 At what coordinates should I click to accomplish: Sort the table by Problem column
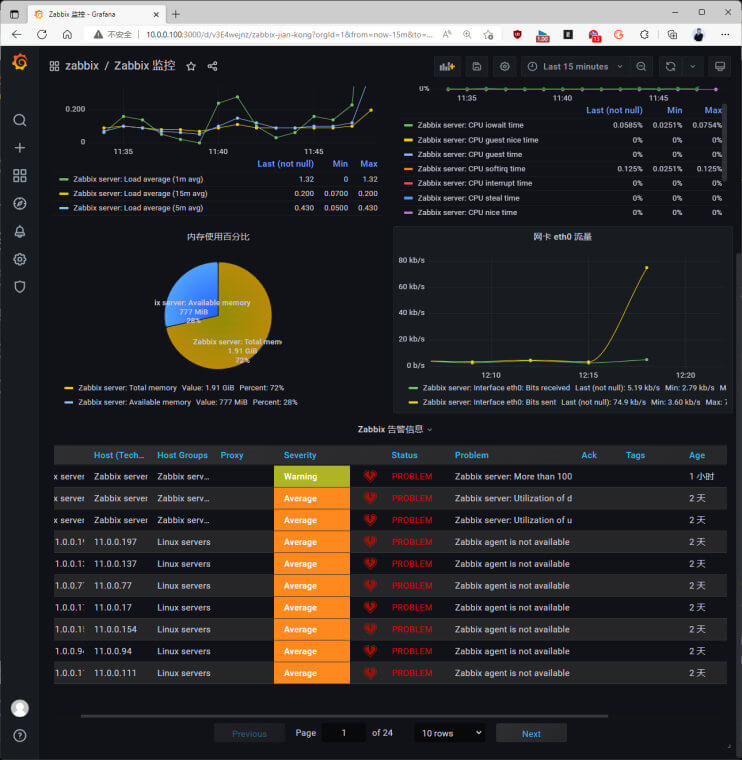pyautogui.click(x=472, y=455)
